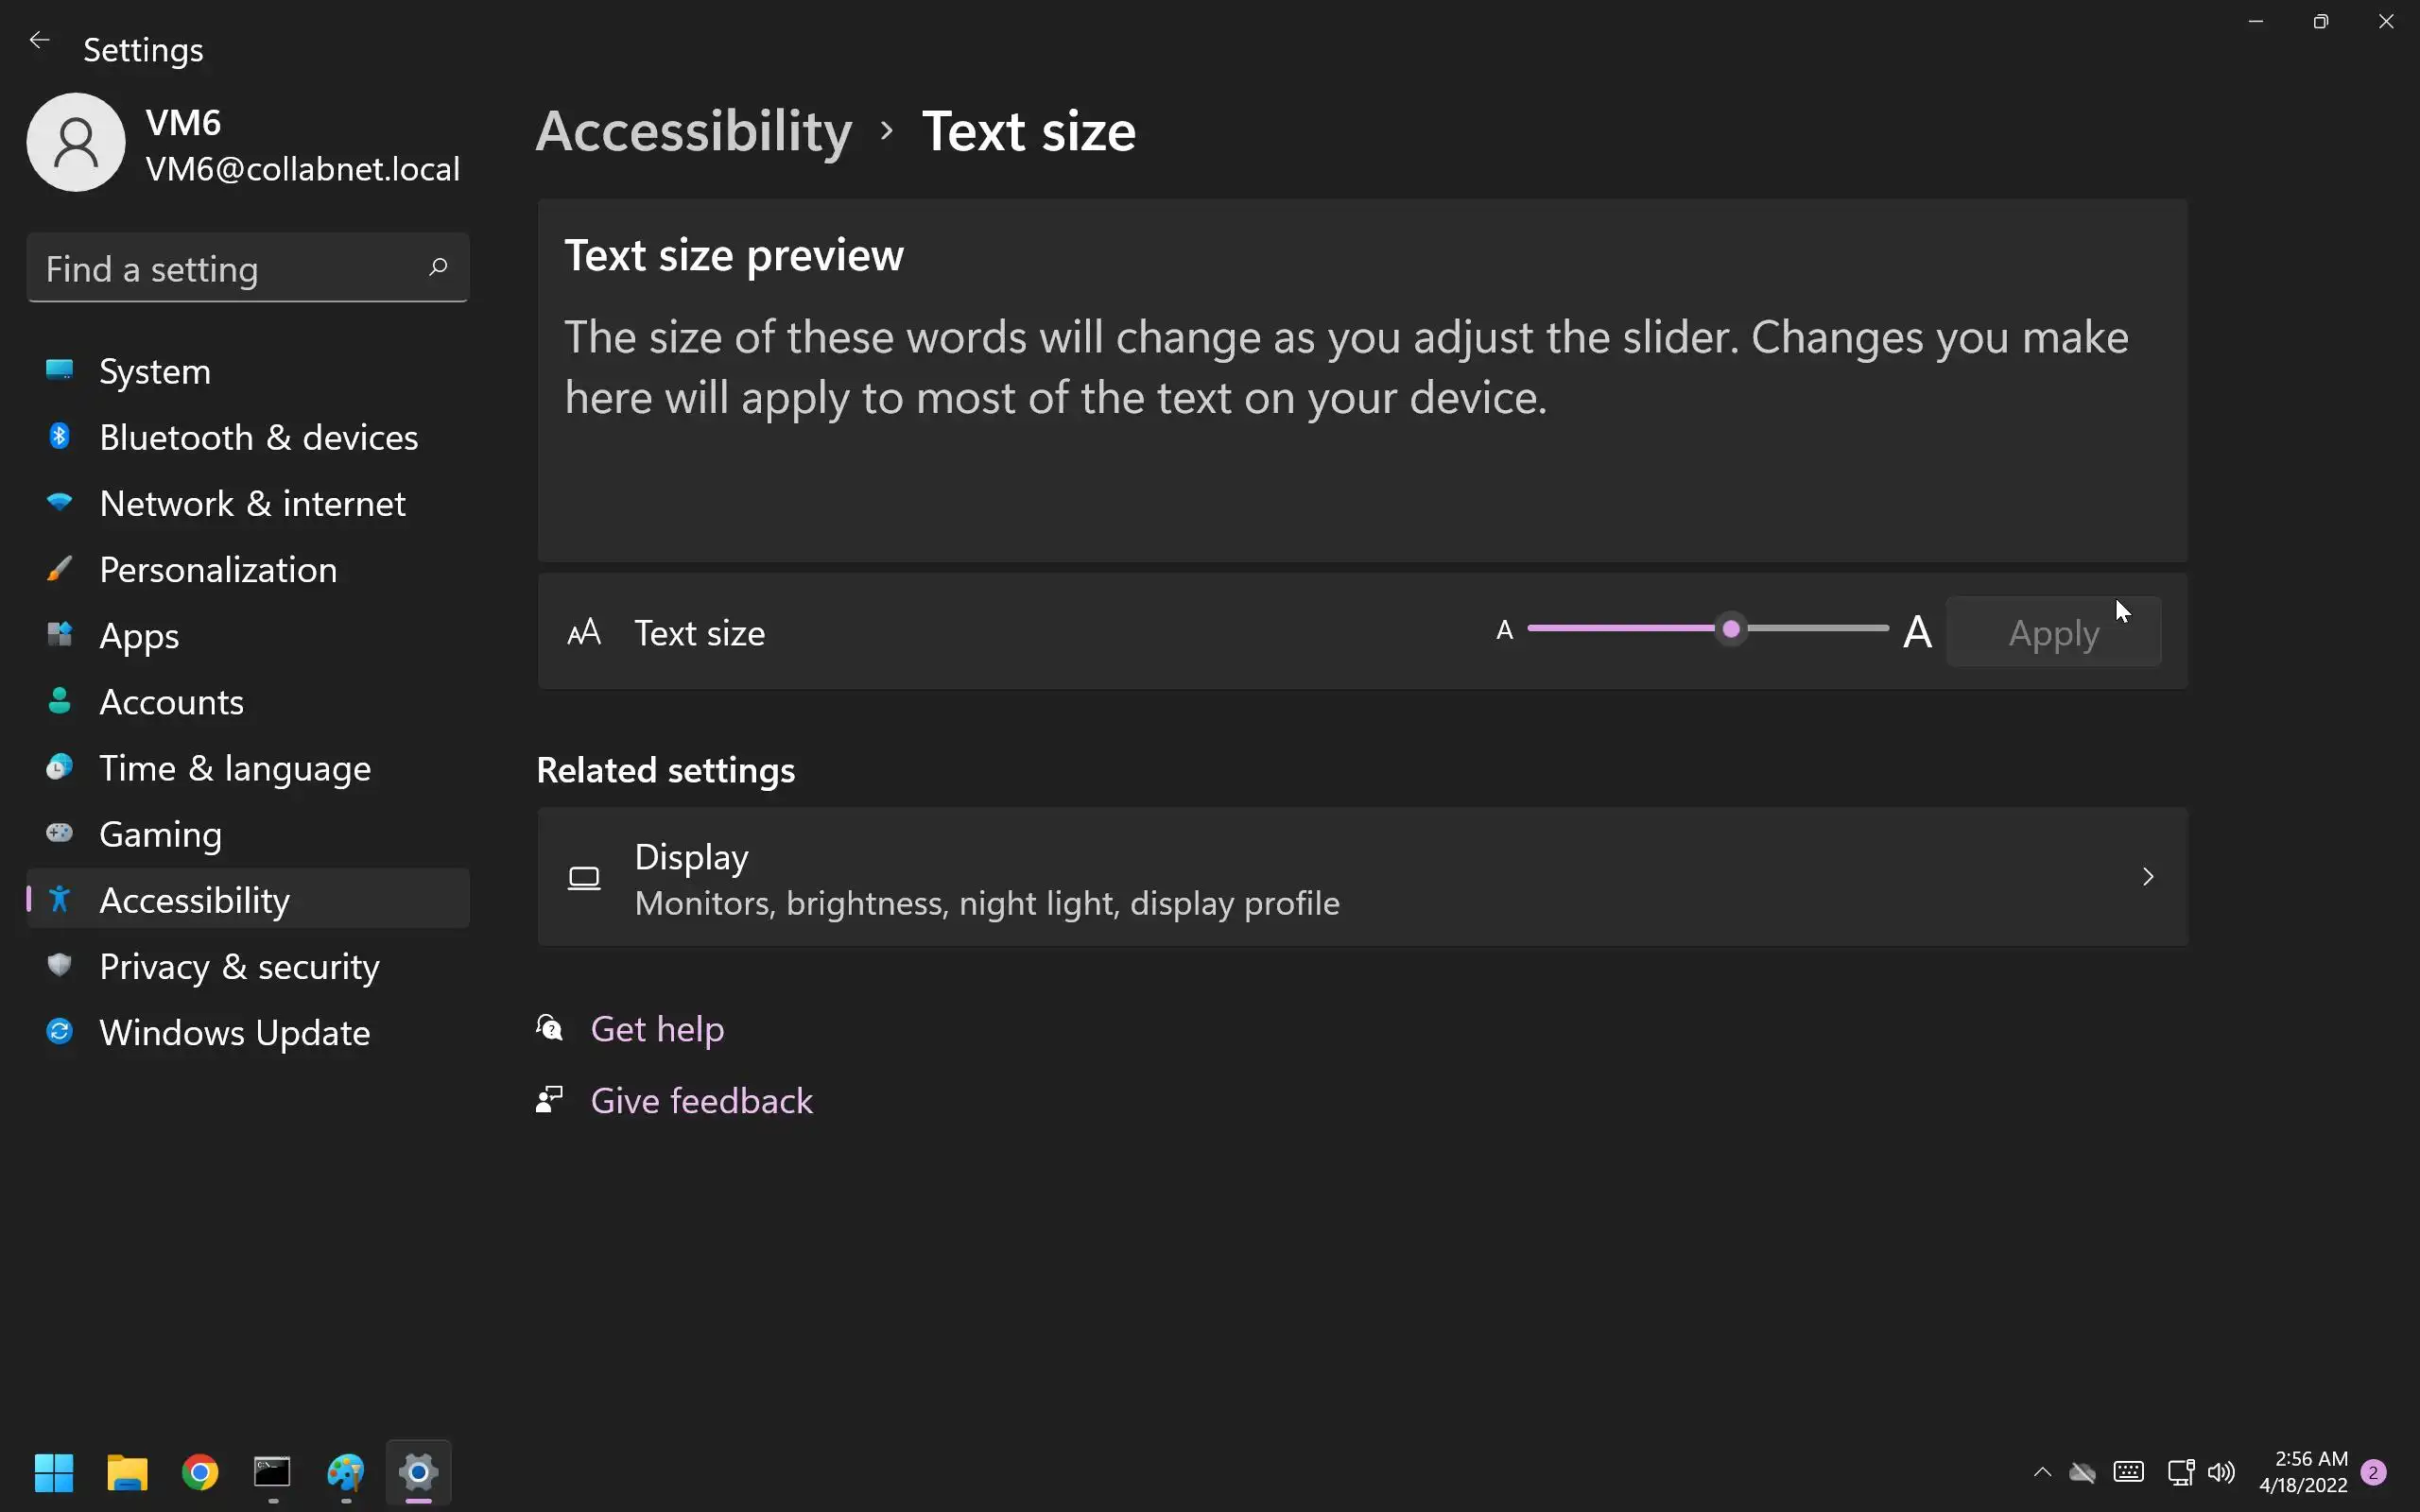Open Privacy & security section
Image resolution: width=2420 pixels, height=1512 pixels.
(x=239, y=967)
